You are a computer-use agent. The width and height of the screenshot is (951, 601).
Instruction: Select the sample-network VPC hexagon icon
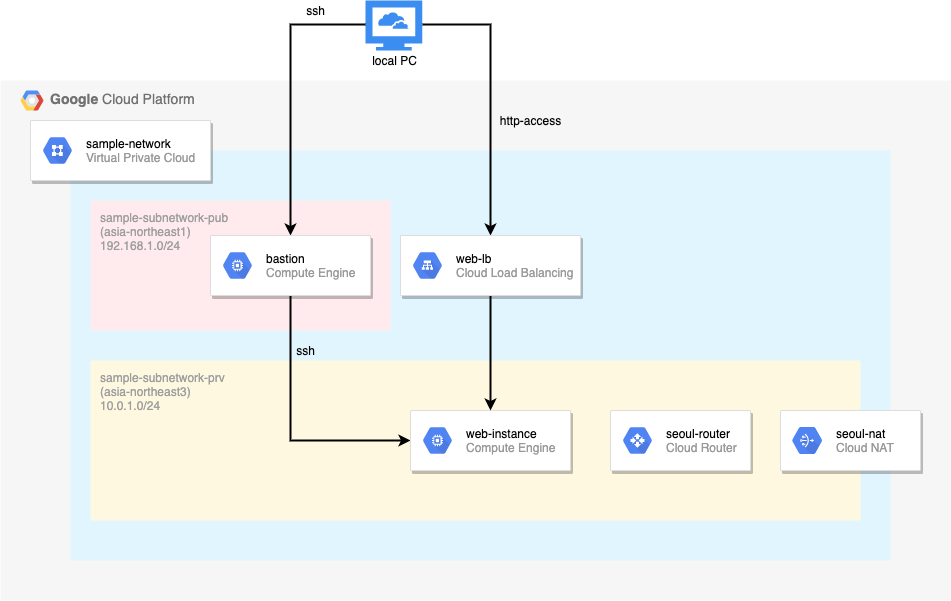(58, 150)
